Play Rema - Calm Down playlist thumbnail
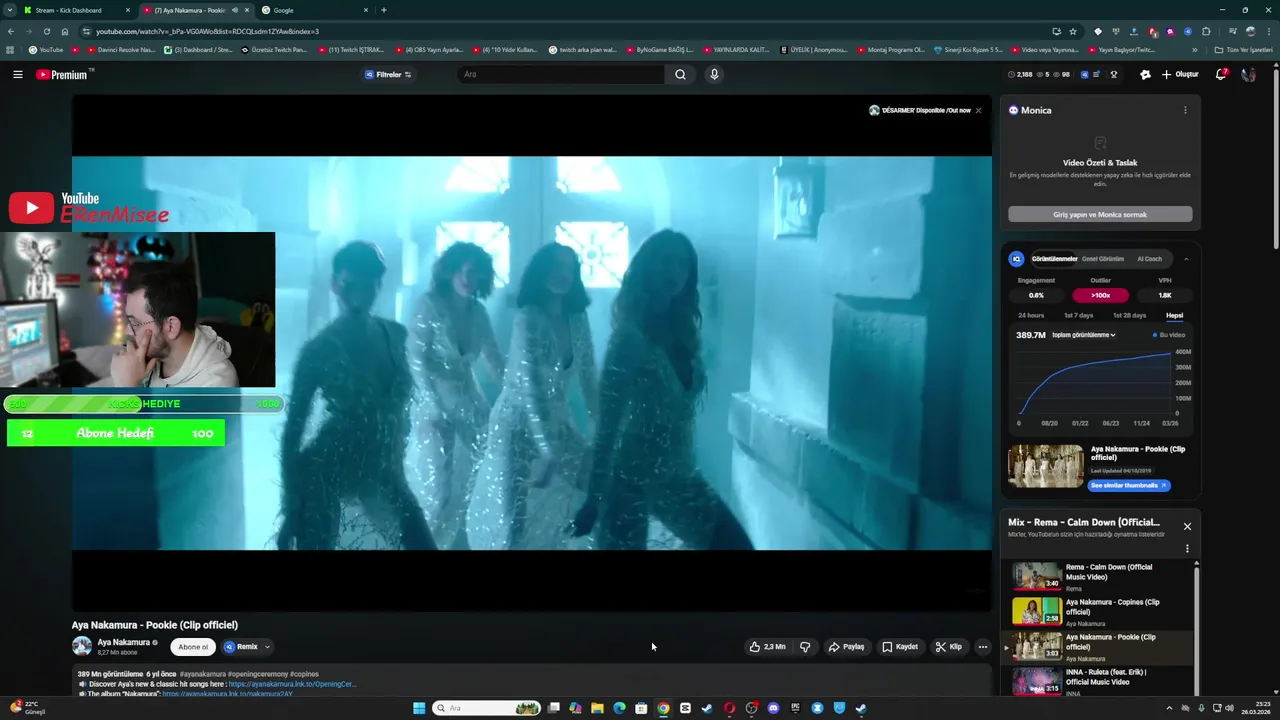This screenshot has width=1280, height=720. [1037, 576]
